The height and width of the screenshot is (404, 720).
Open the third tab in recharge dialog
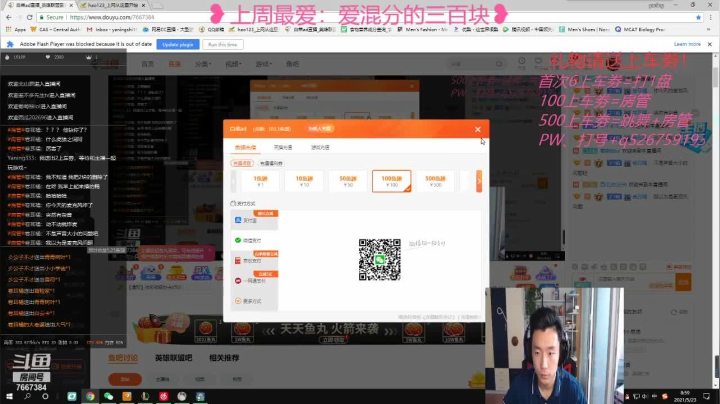(x=320, y=147)
